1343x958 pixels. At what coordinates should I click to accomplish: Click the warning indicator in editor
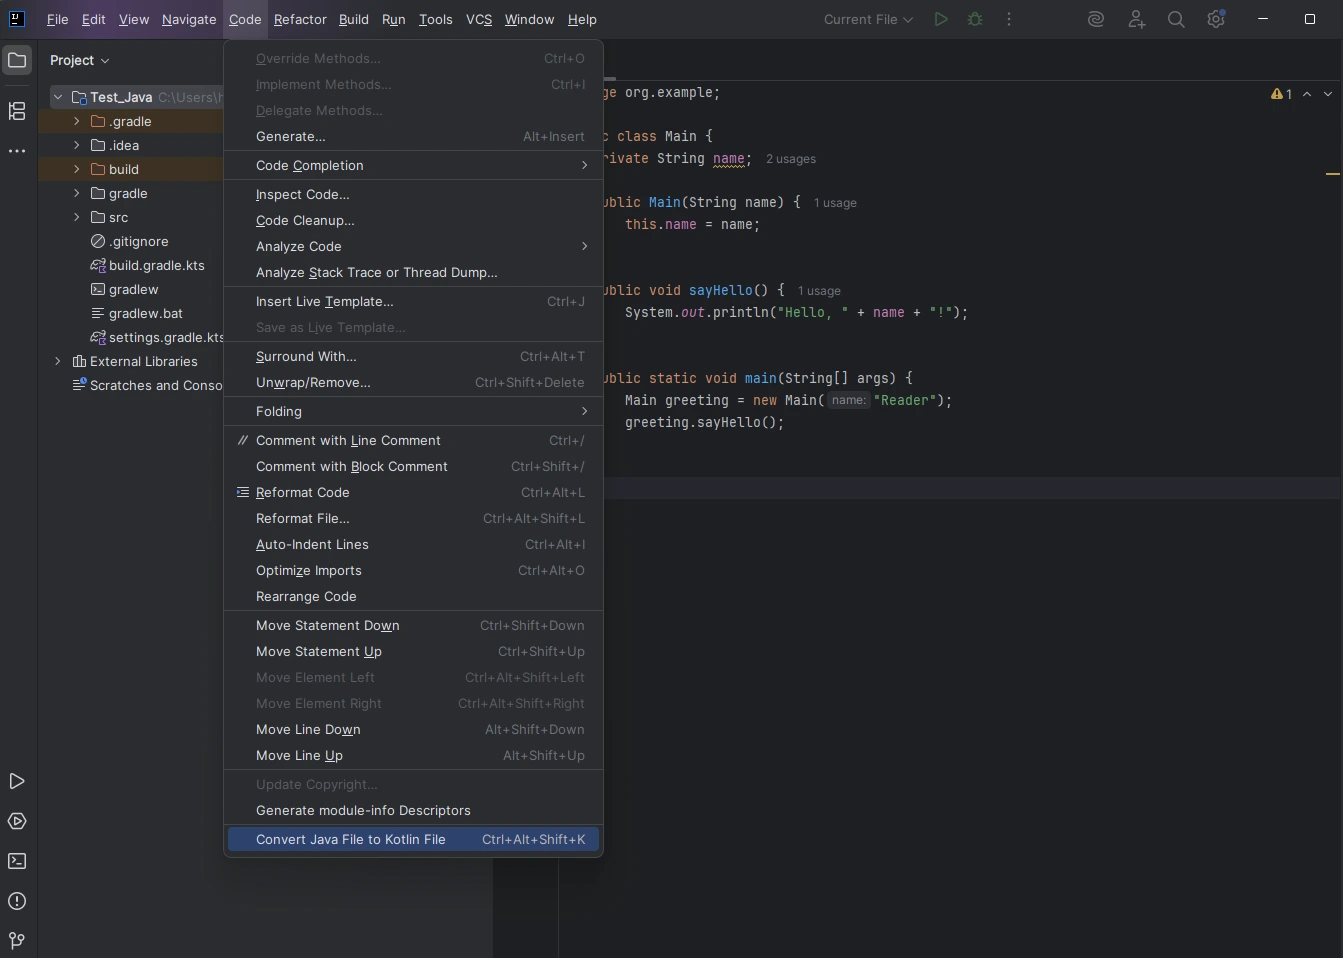click(x=1281, y=94)
